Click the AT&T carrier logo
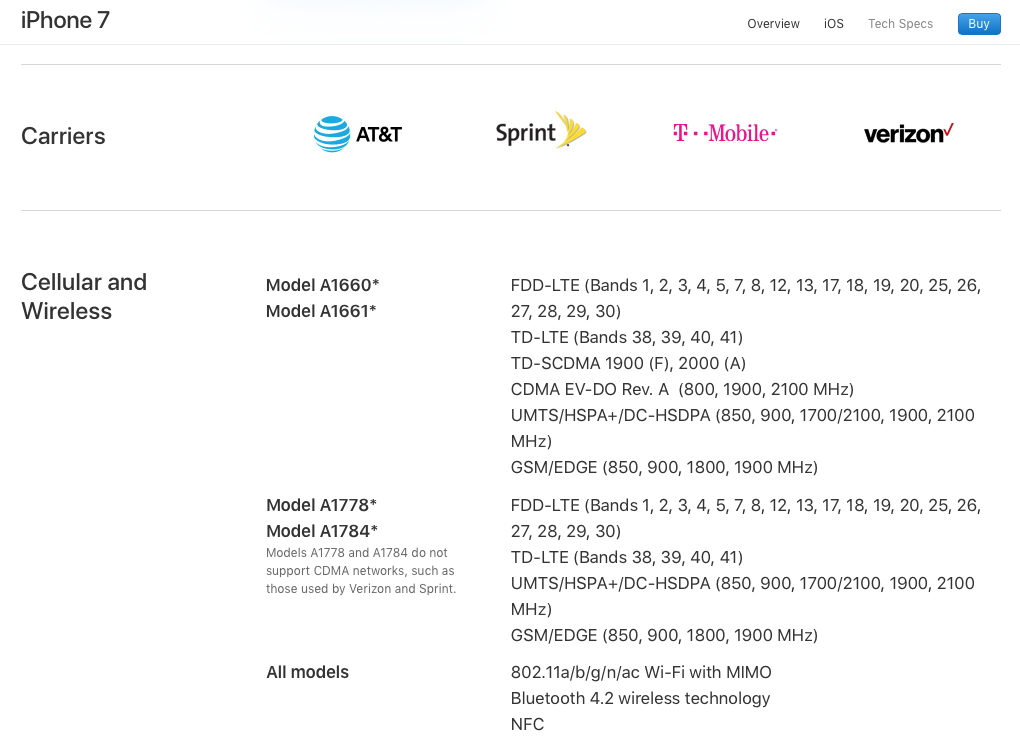Screen dimensions: 1020x755 [x=358, y=134]
